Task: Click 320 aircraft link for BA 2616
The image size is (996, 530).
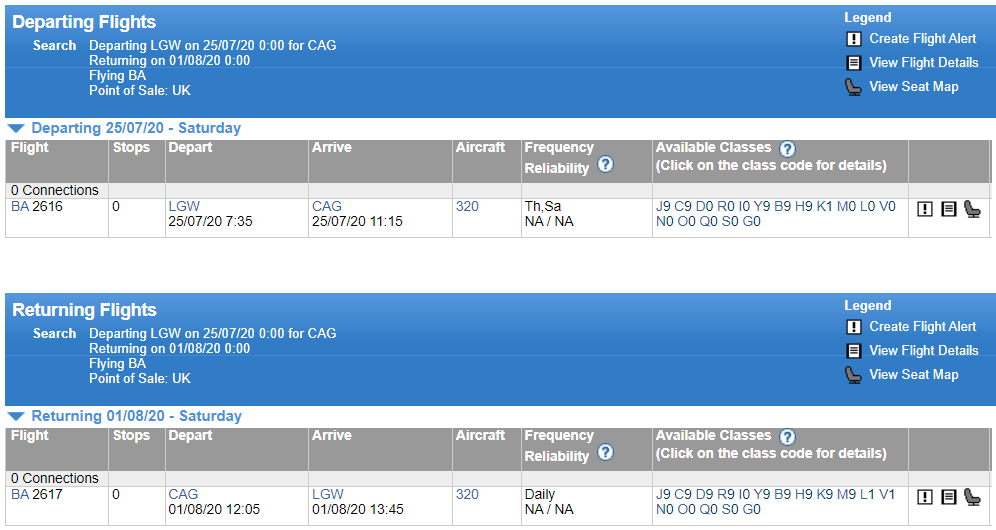Action: (467, 206)
